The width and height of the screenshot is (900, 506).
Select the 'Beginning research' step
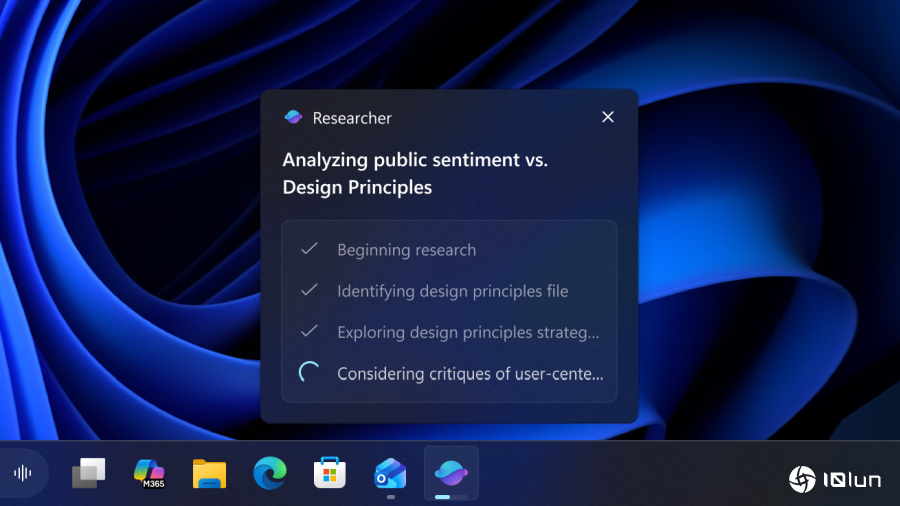click(x=406, y=250)
